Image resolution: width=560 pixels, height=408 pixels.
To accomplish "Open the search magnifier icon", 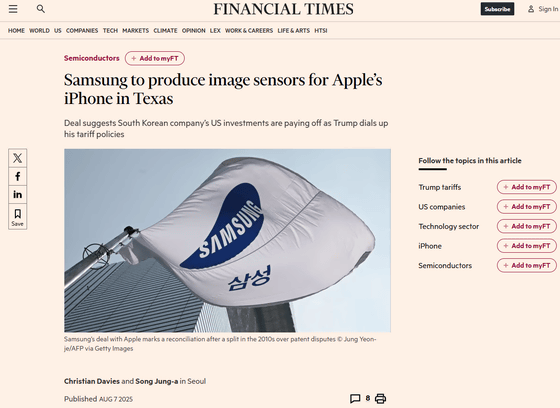I will point(41,9).
